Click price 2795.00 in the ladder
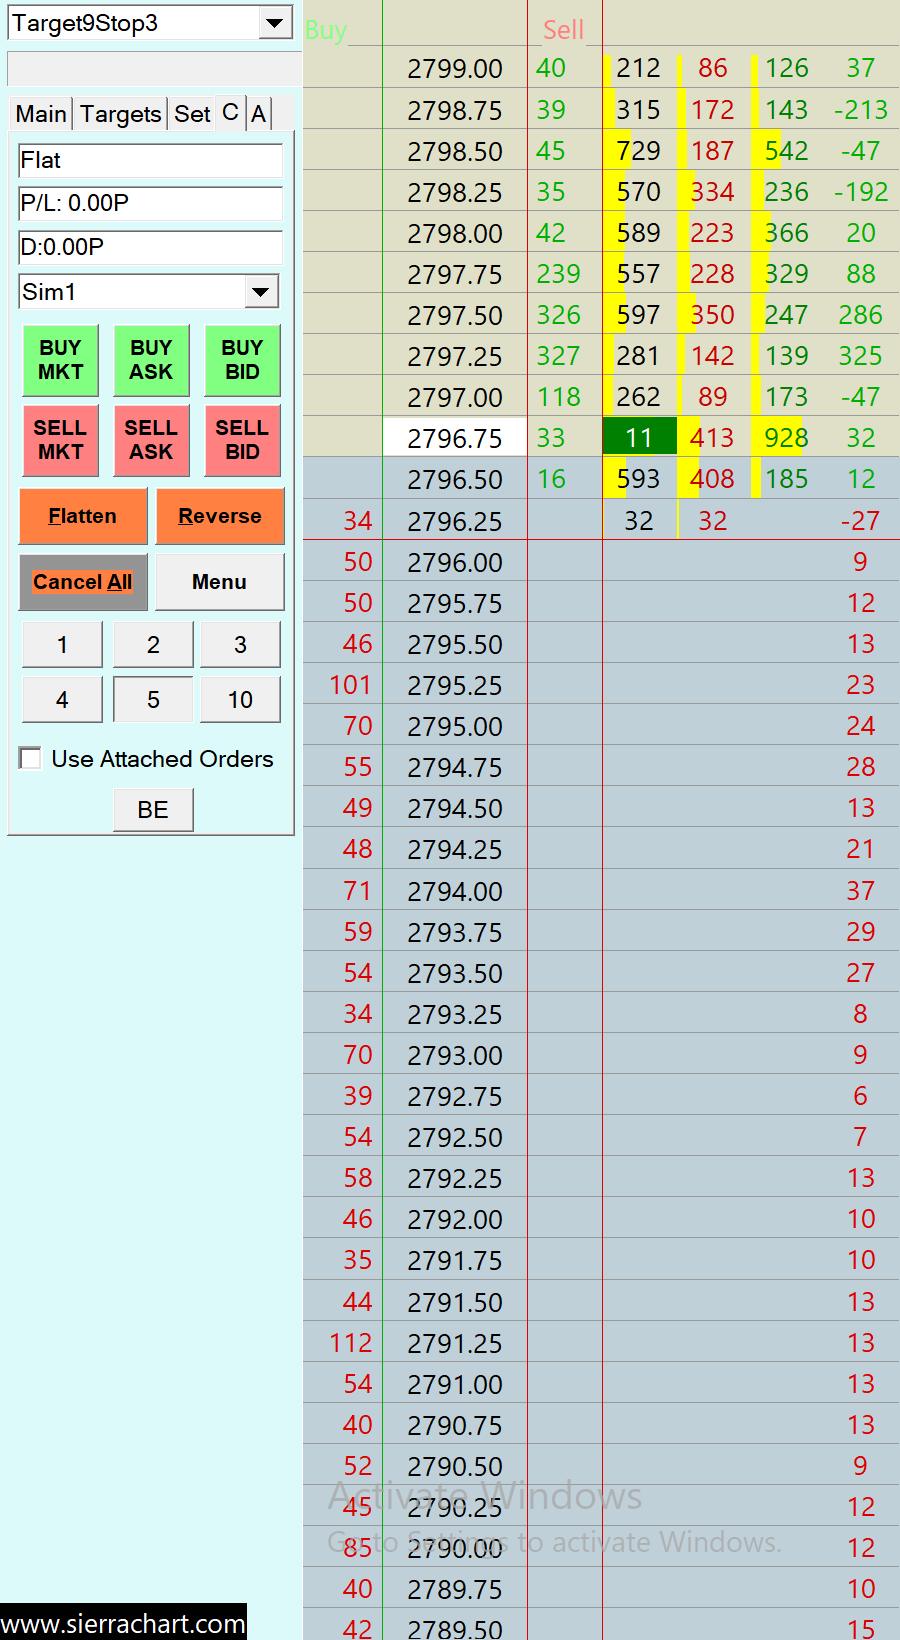 [455, 726]
